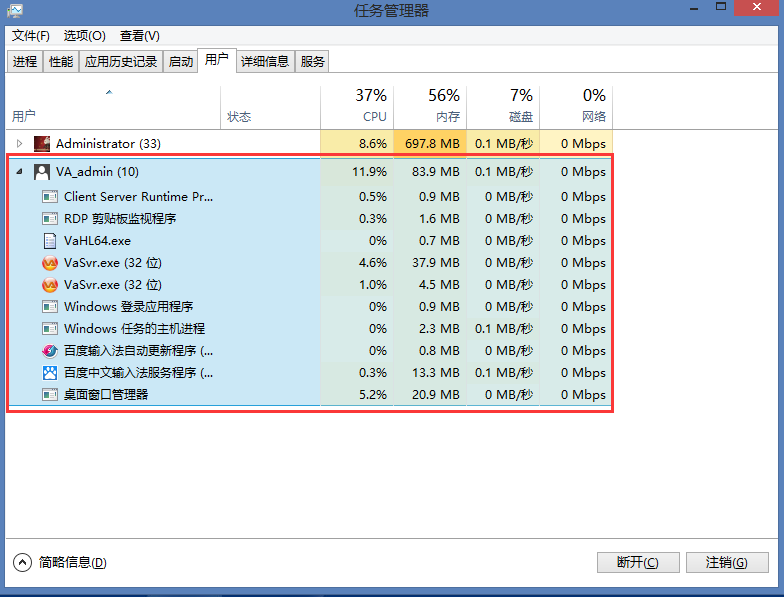Click the 桌面窗口管理器 icon
This screenshot has height=597, width=784.
click(x=50, y=395)
